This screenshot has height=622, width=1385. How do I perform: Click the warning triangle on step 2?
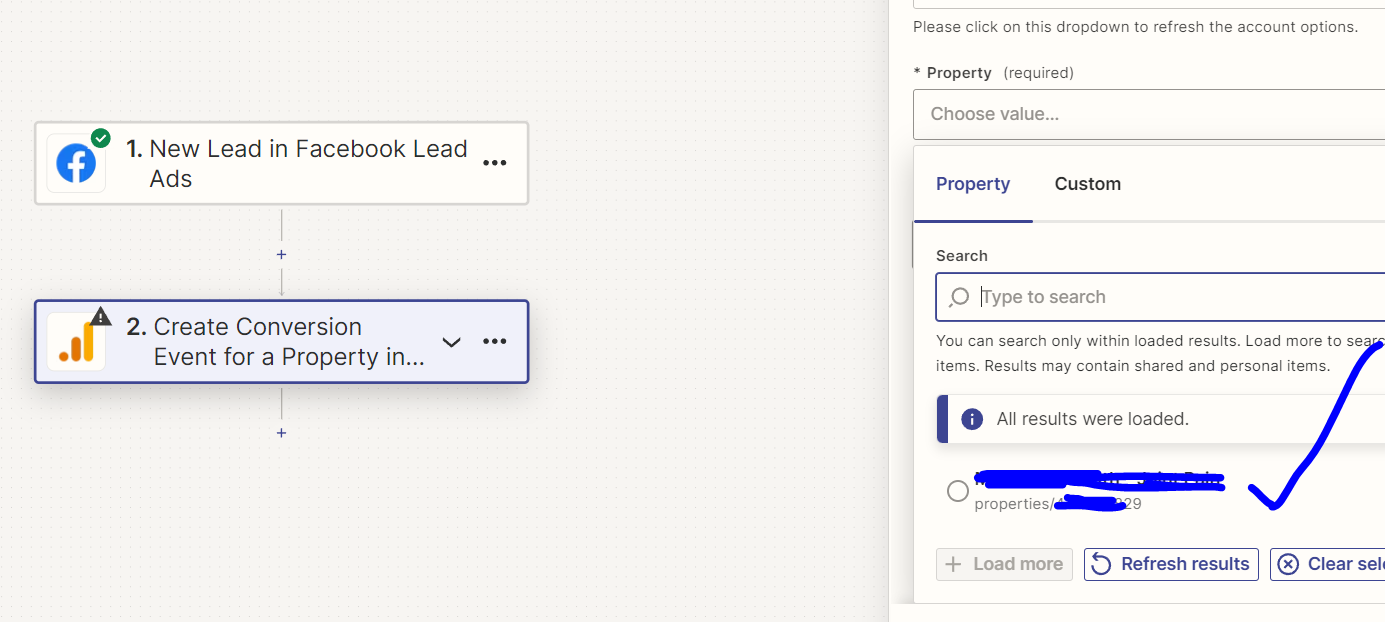[x=101, y=317]
